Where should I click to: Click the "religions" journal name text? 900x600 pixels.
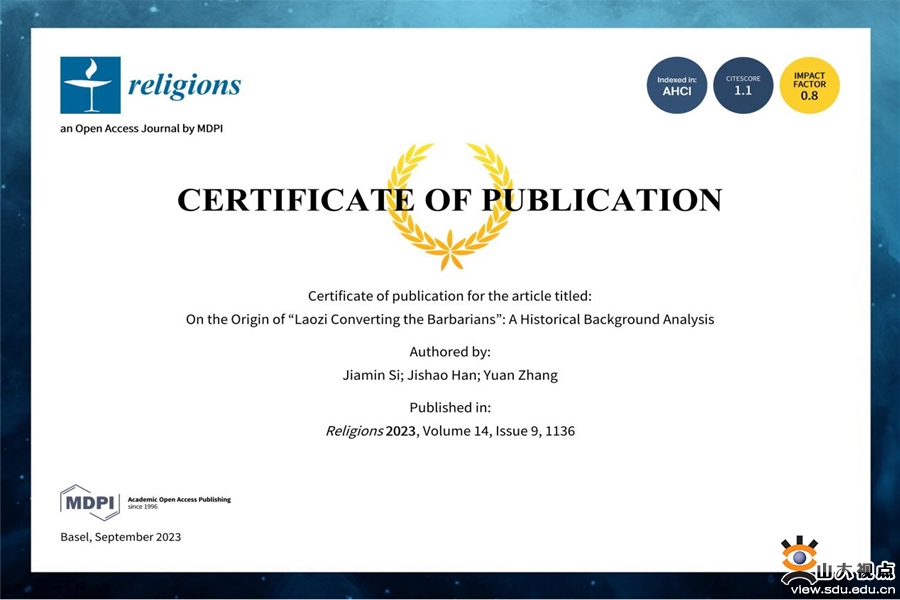(184, 85)
